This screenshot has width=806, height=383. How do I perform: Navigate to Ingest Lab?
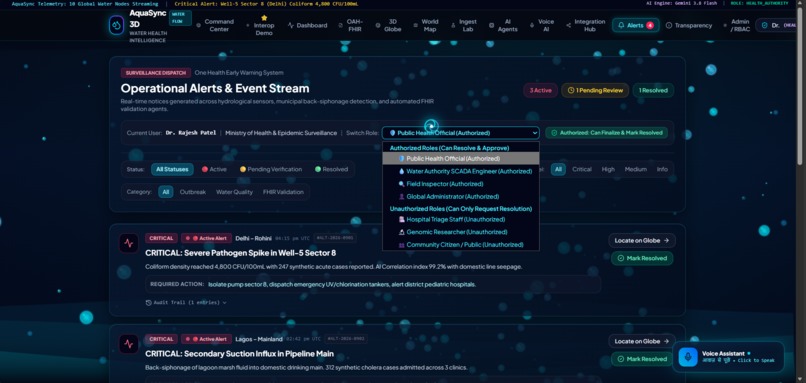point(464,25)
